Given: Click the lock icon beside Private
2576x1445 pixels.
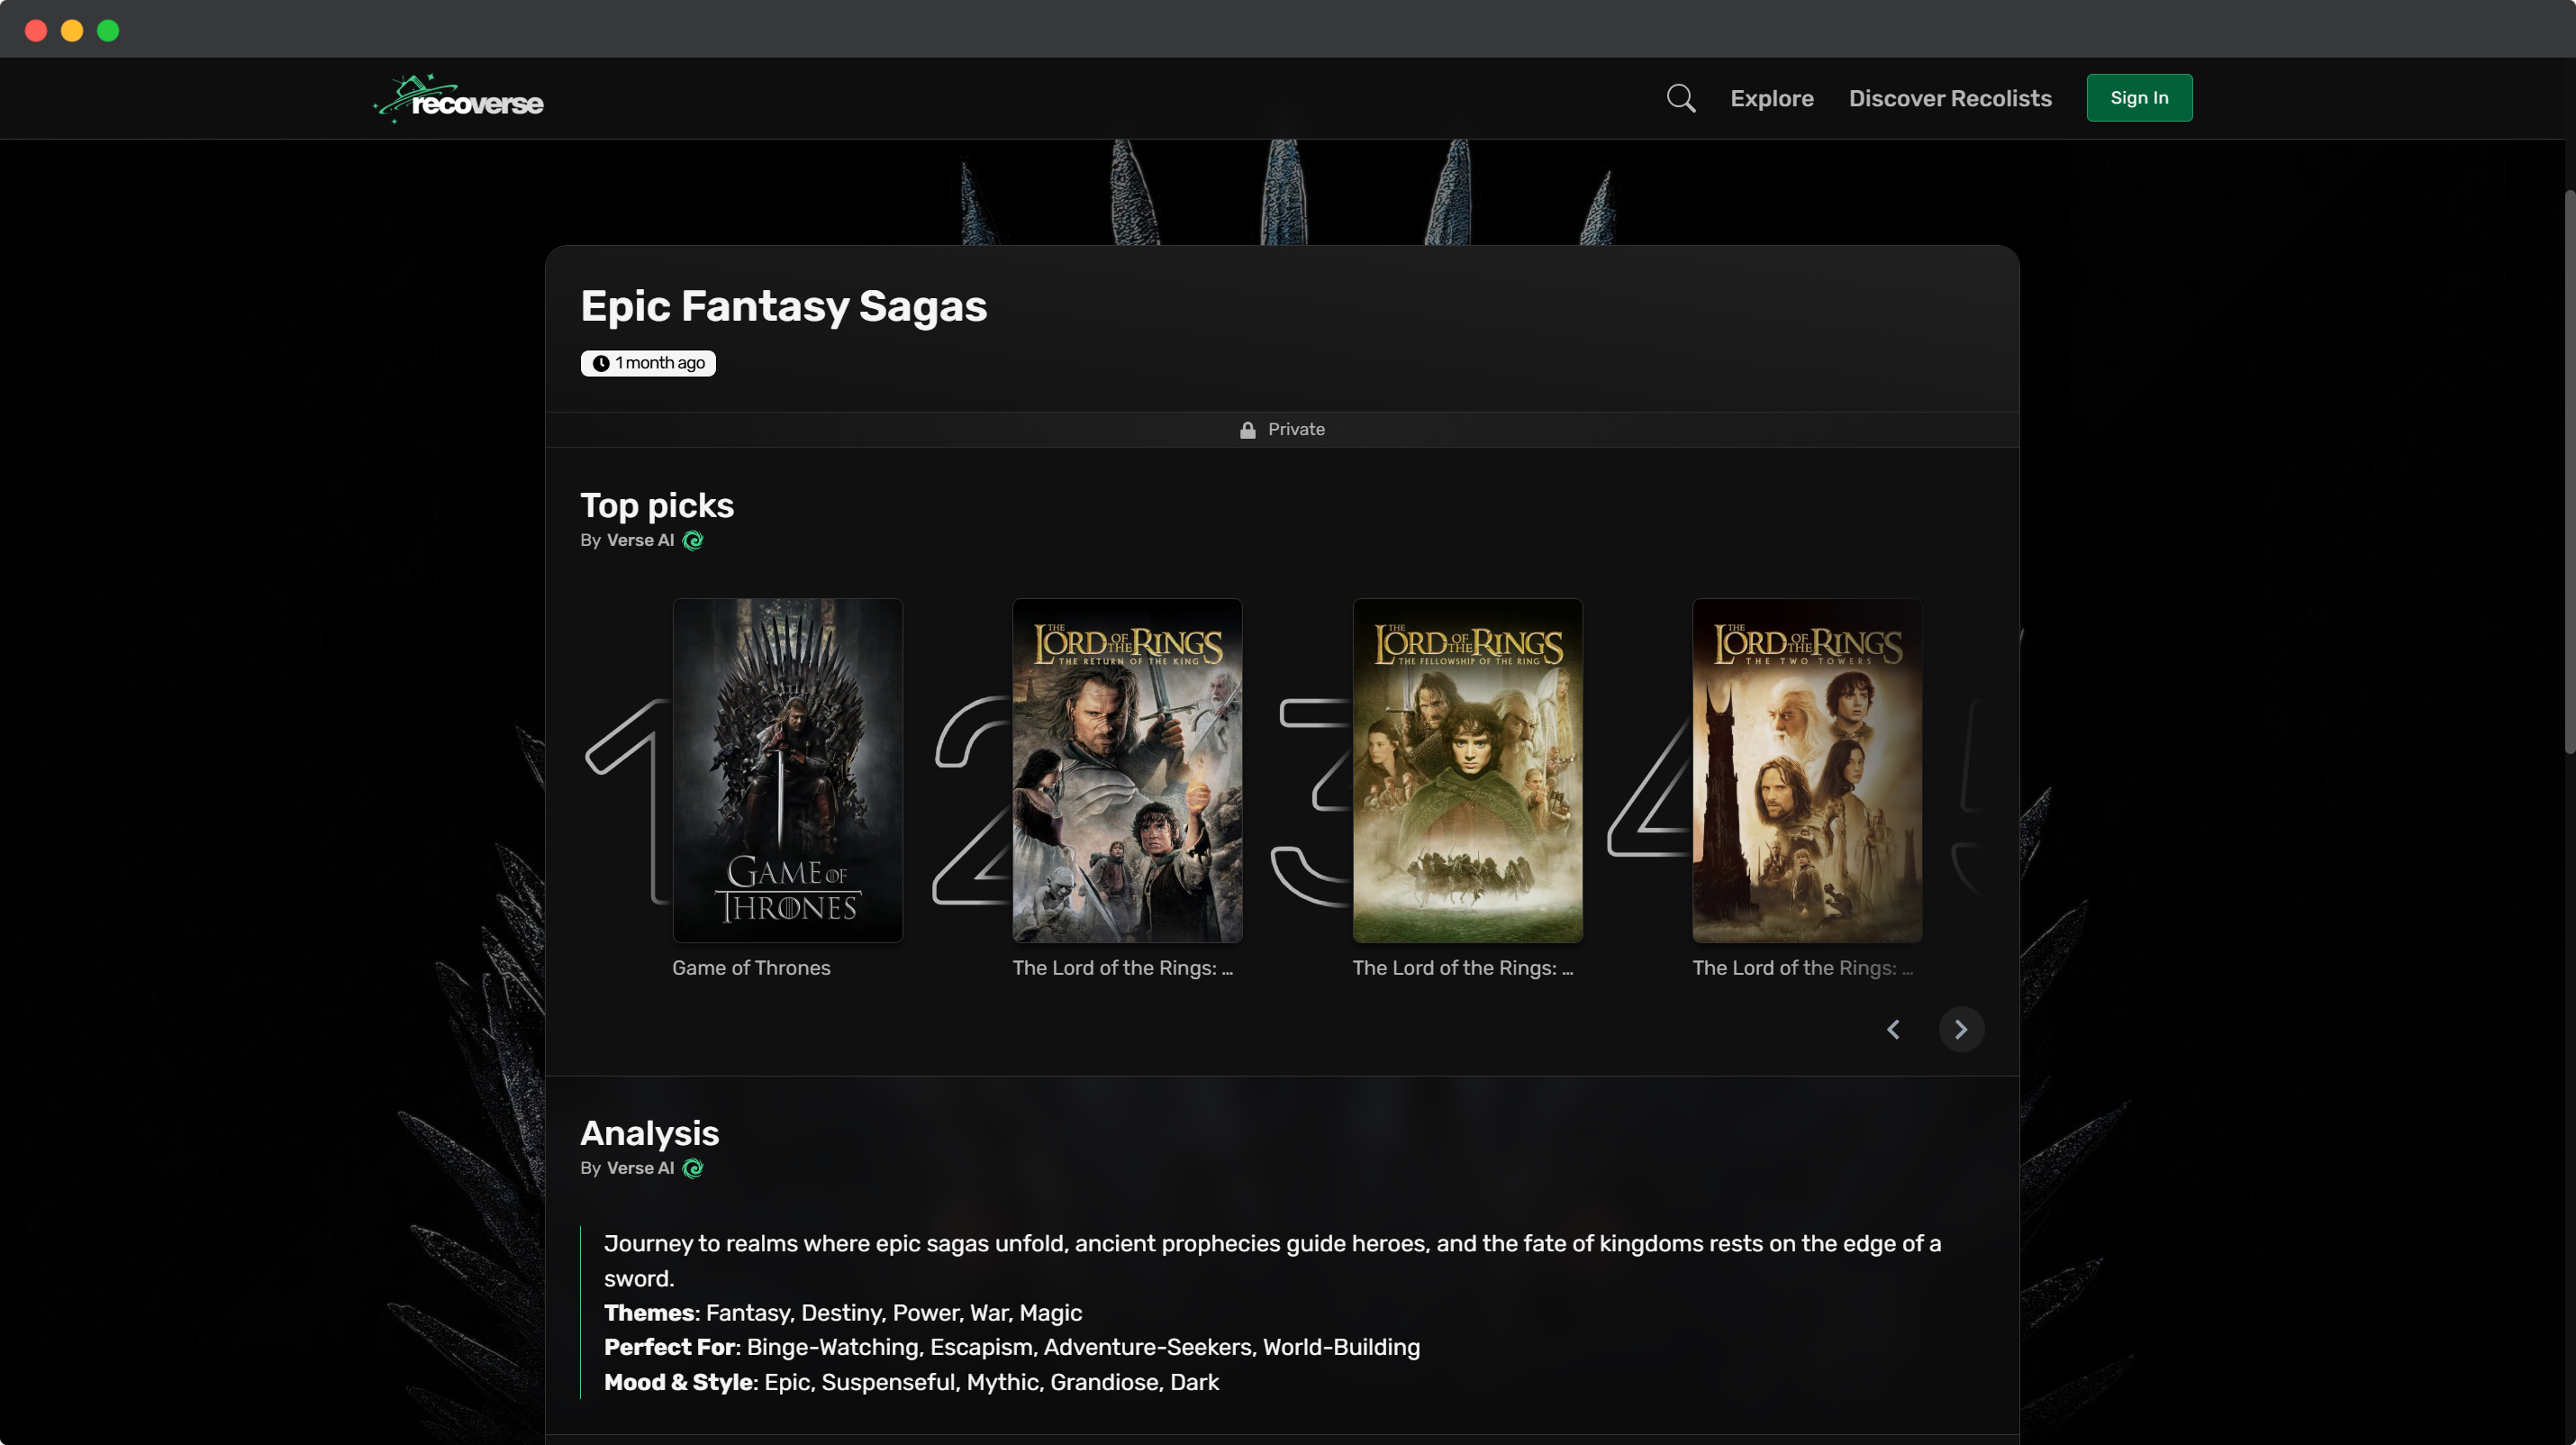Looking at the screenshot, I should point(1247,430).
